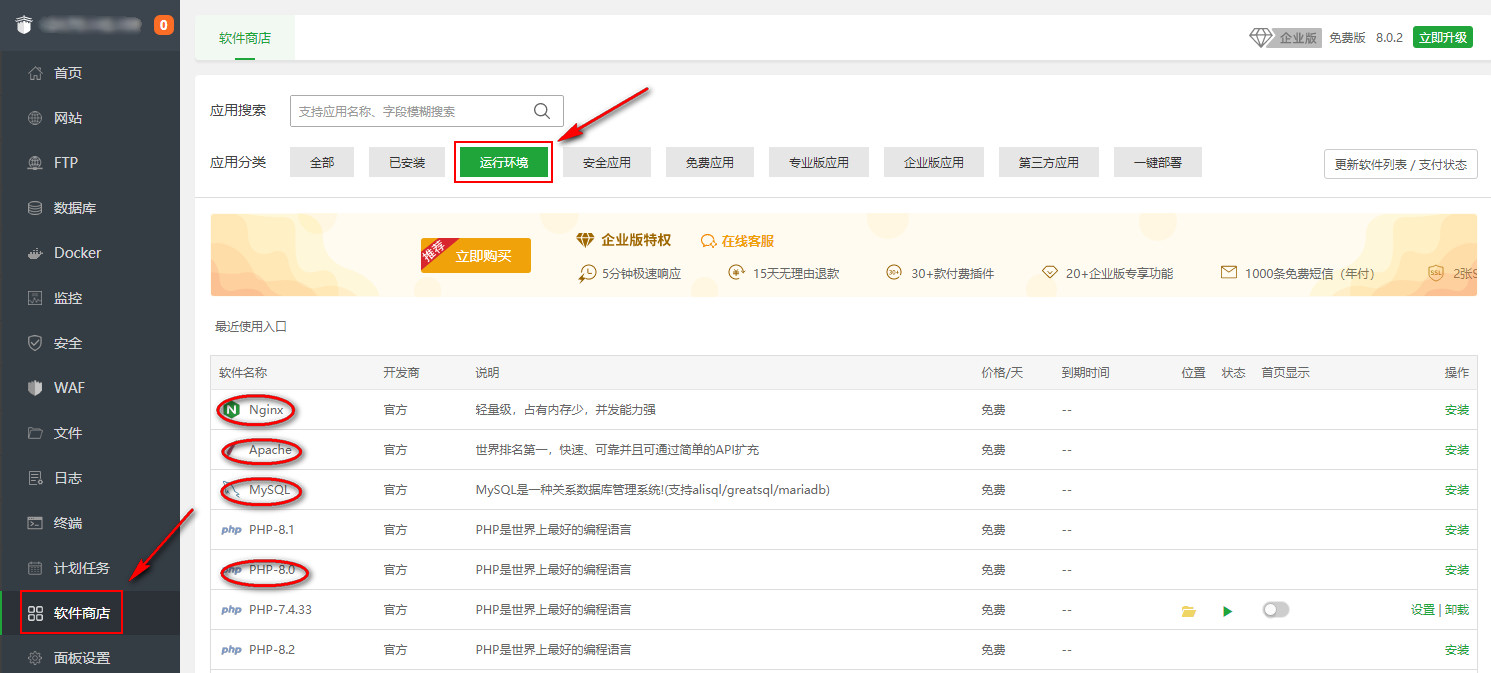Focus the 应用搜索 search input field
Viewport: 1491px width, 673px height.
click(410, 111)
